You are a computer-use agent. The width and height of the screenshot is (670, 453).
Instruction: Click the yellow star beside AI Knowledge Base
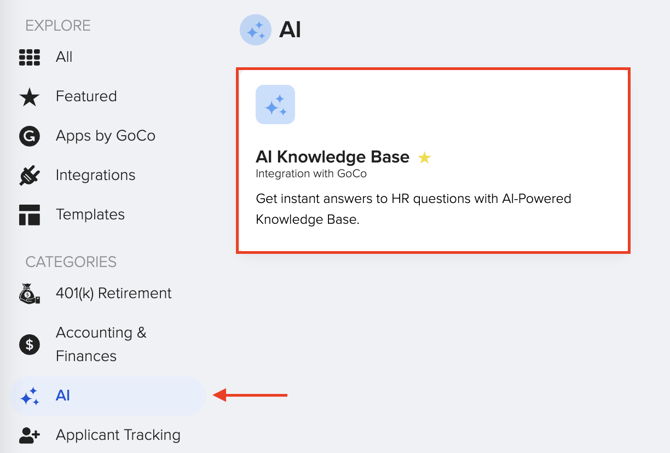click(x=425, y=157)
